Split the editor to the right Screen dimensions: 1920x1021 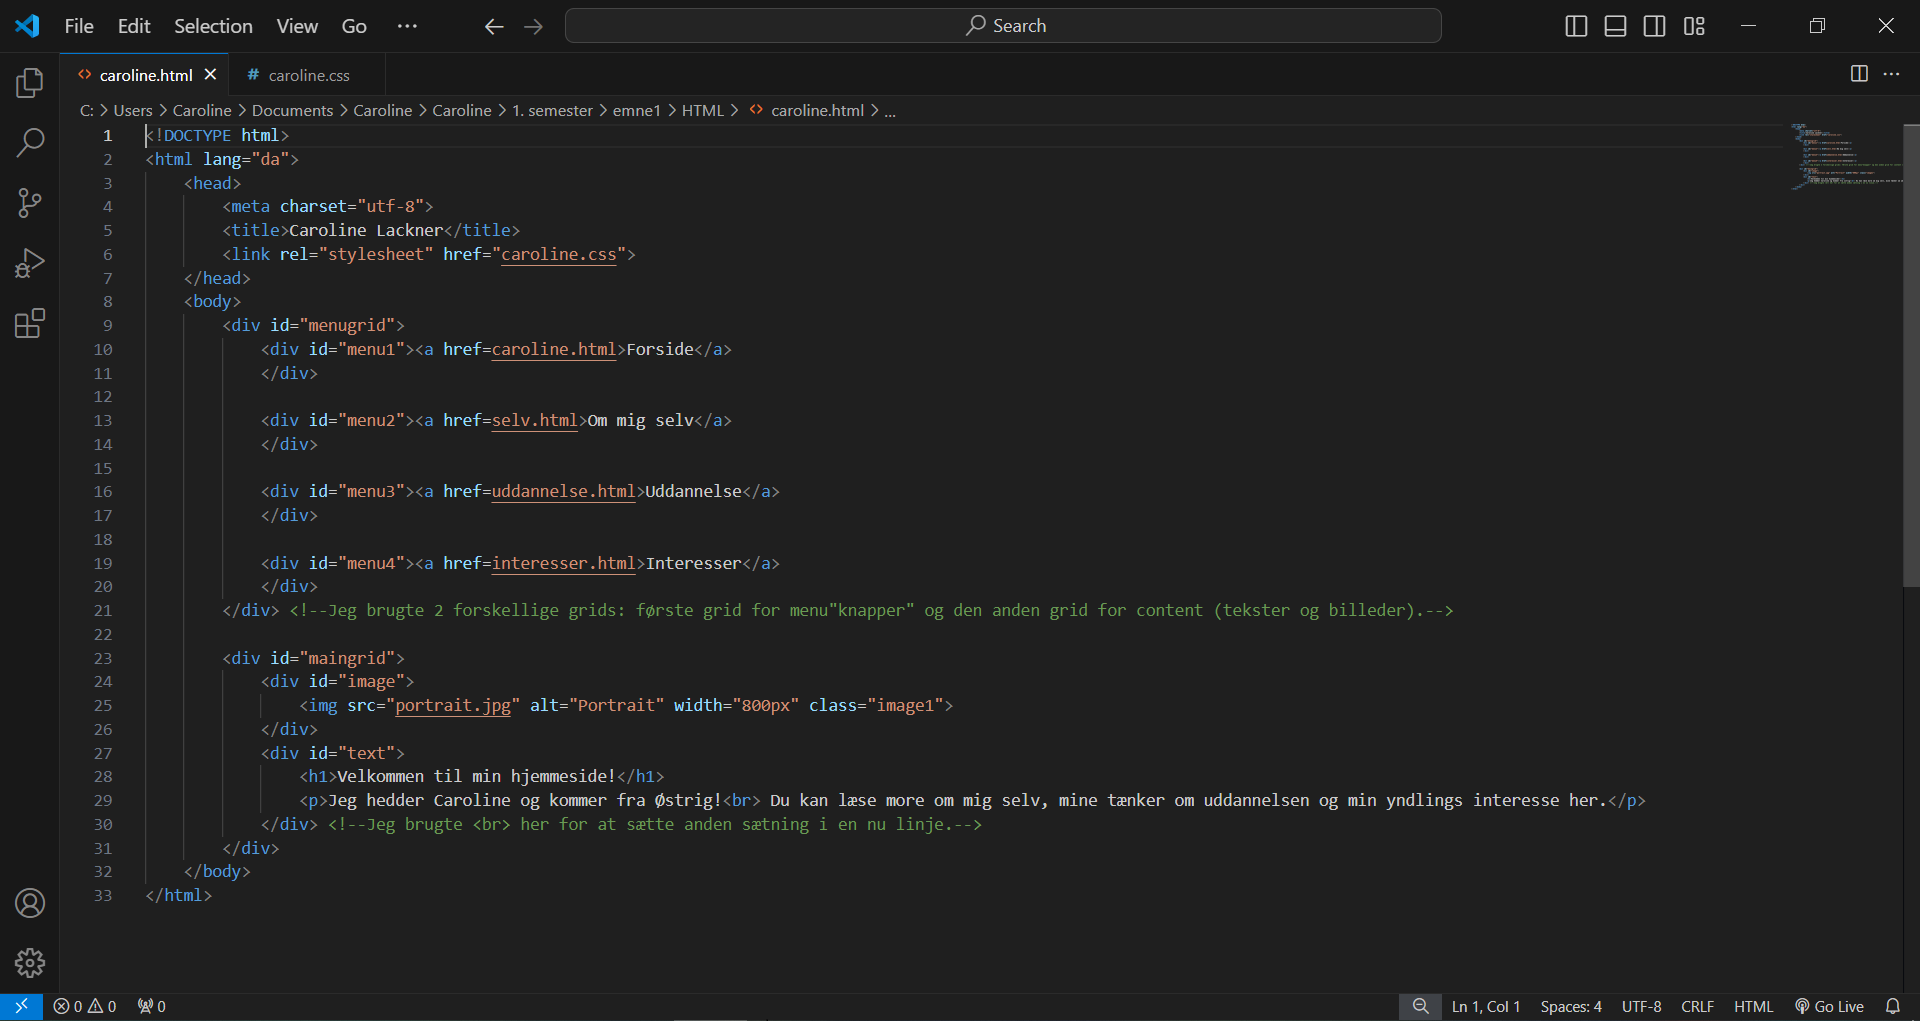pyautogui.click(x=1859, y=74)
